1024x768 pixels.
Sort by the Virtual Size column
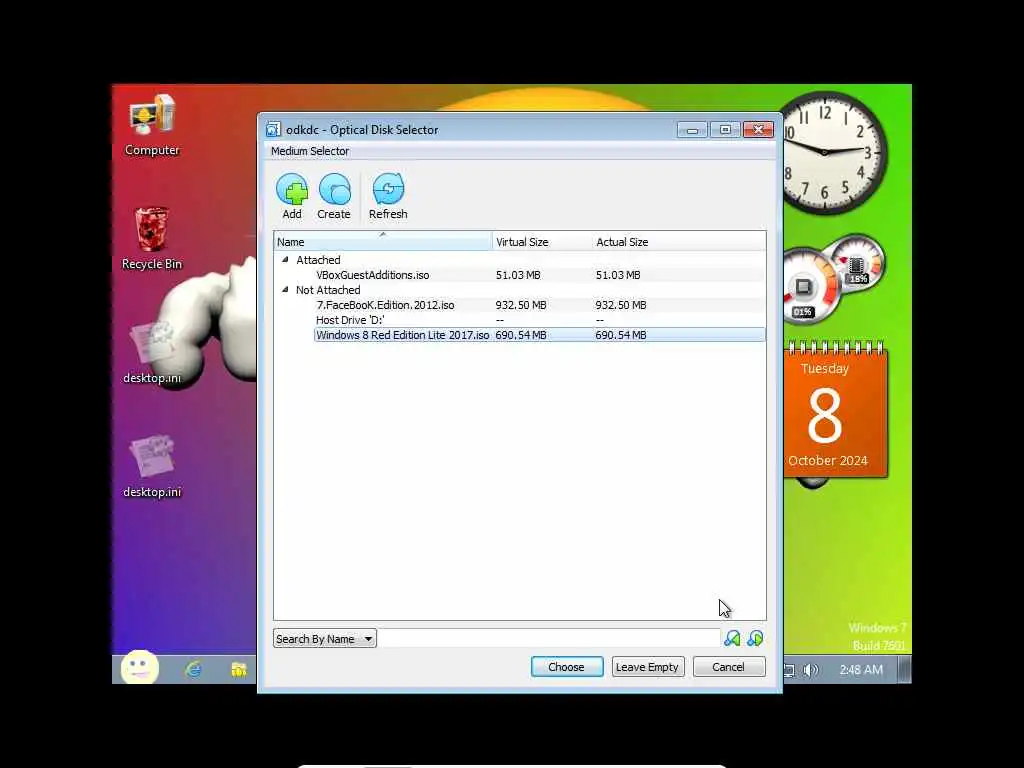pos(542,242)
